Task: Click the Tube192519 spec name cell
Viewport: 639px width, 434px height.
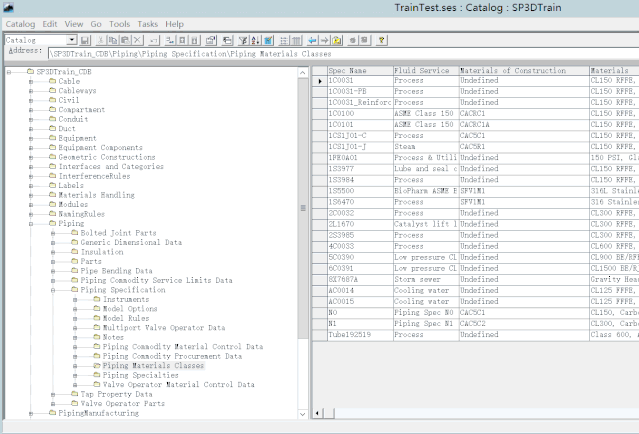Action: tap(360, 335)
